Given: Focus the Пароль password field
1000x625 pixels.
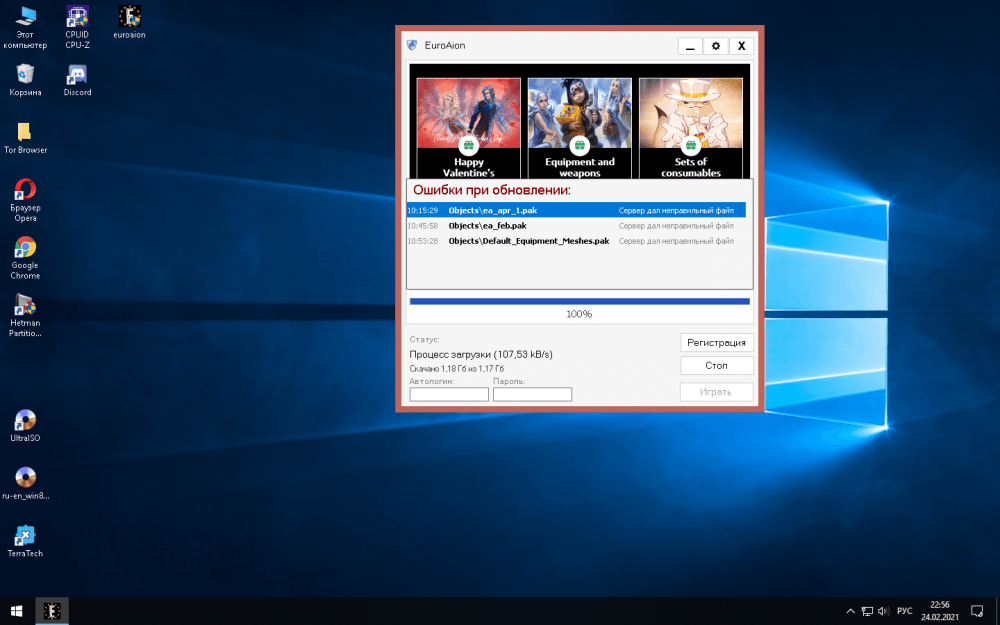Looking at the screenshot, I should (x=532, y=394).
